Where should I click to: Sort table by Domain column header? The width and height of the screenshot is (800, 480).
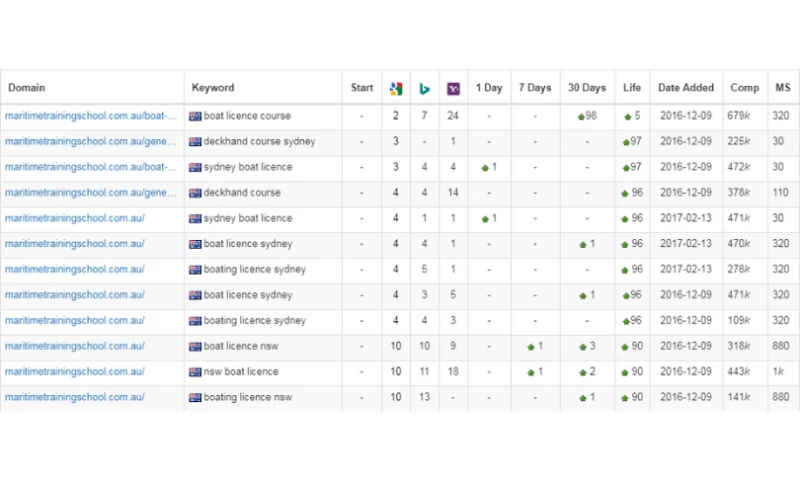tap(27, 88)
